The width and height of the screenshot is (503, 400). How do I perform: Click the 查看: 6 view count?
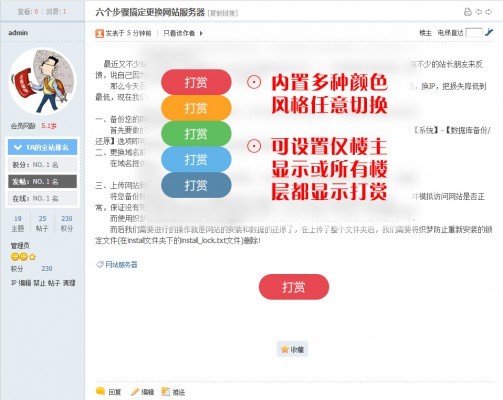tap(28, 12)
